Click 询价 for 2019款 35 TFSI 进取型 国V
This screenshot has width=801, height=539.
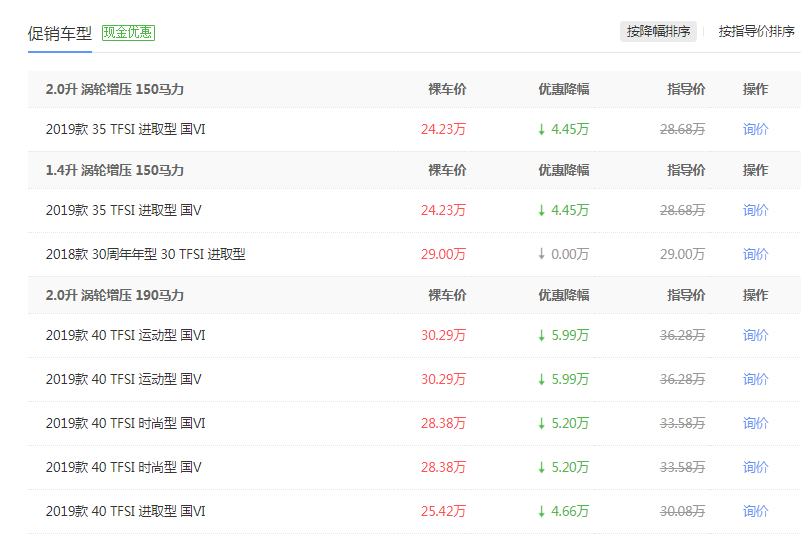(756, 210)
